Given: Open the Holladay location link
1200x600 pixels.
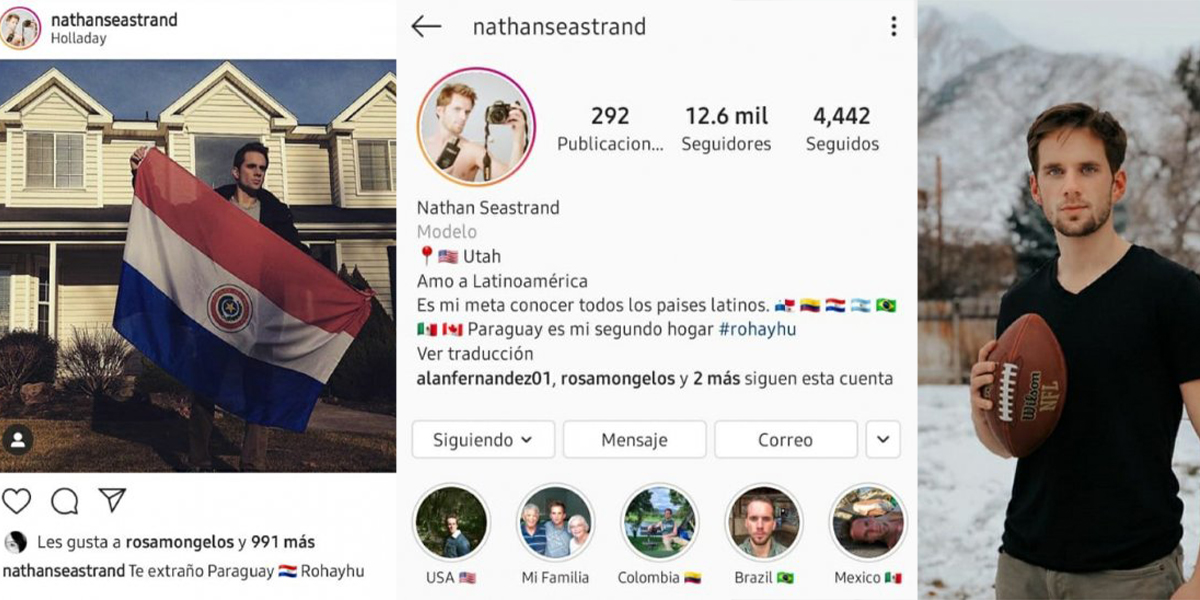Looking at the screenshot, I should (x=78, y=39).
